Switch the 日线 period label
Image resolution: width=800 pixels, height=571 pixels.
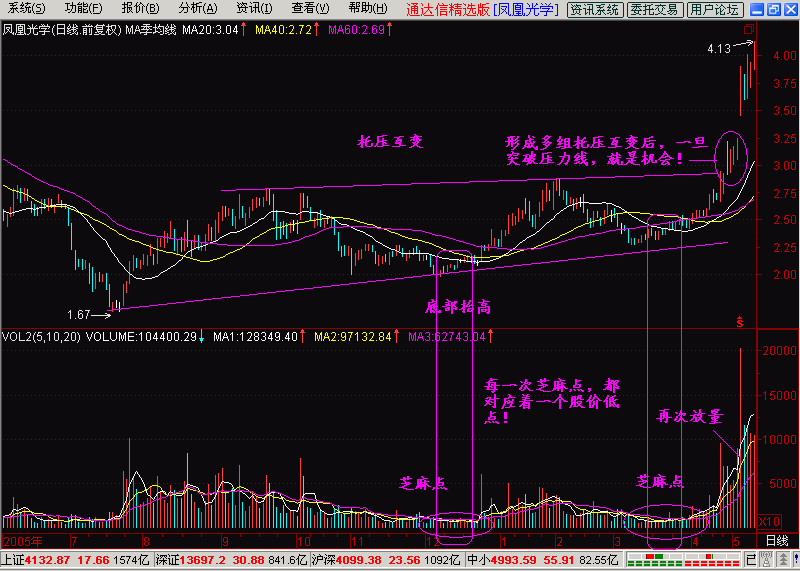tap(776, 540)
